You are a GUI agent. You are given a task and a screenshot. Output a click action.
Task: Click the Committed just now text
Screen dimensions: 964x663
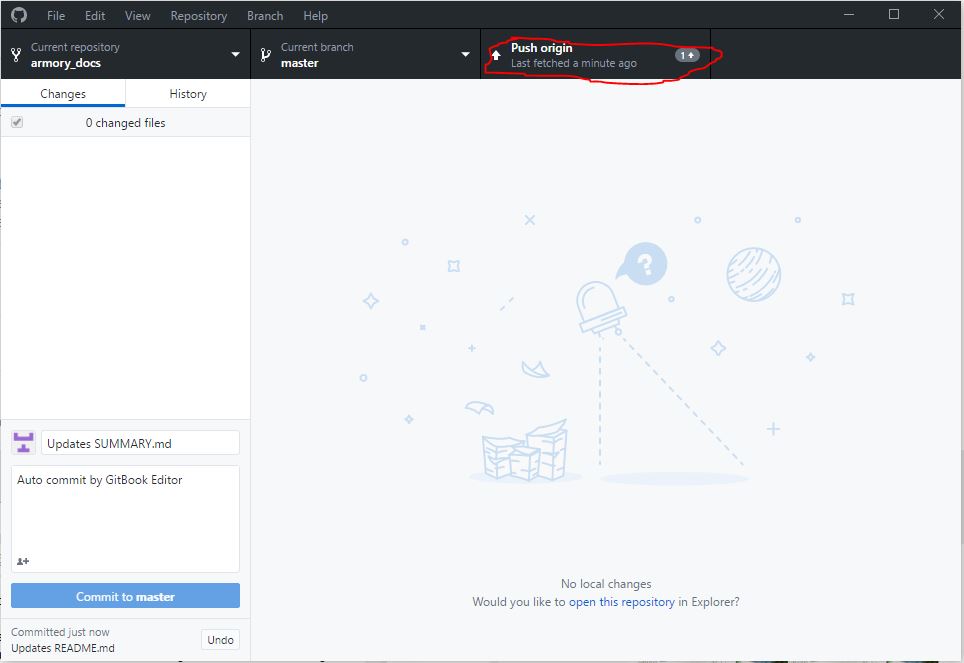coord(60,632)
